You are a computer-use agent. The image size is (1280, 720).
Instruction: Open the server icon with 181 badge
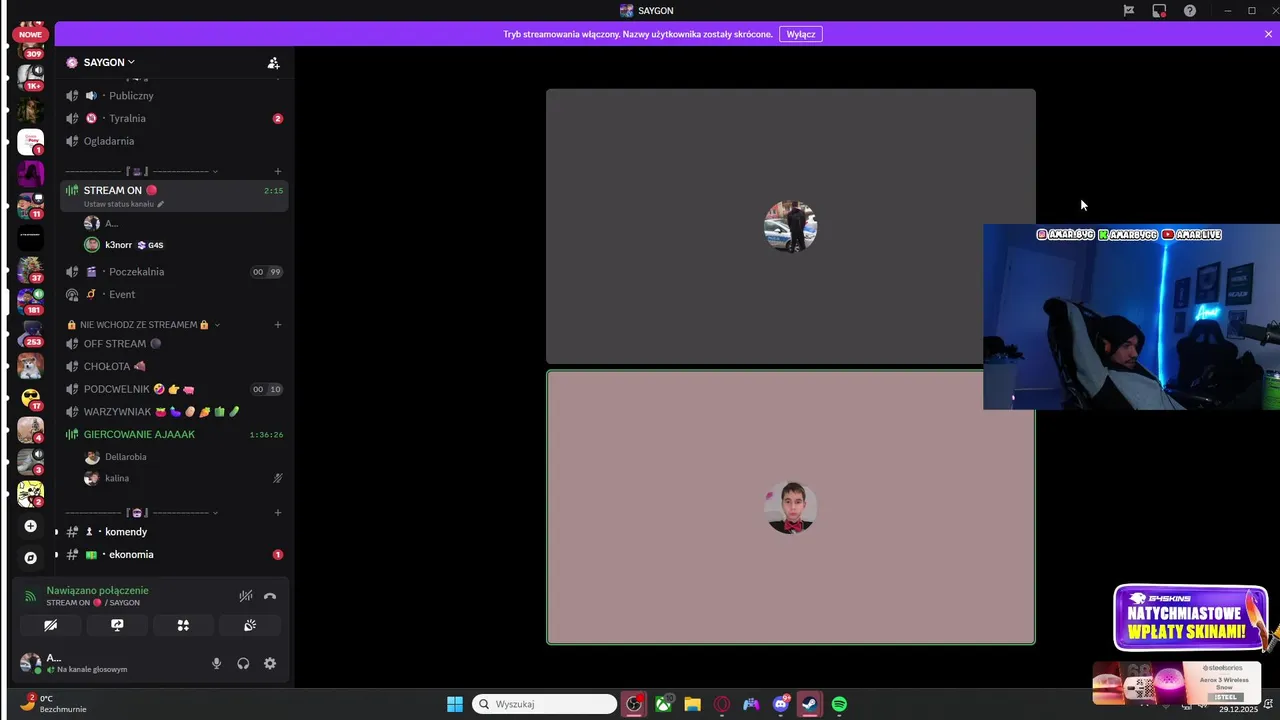[x=30, y=301]
